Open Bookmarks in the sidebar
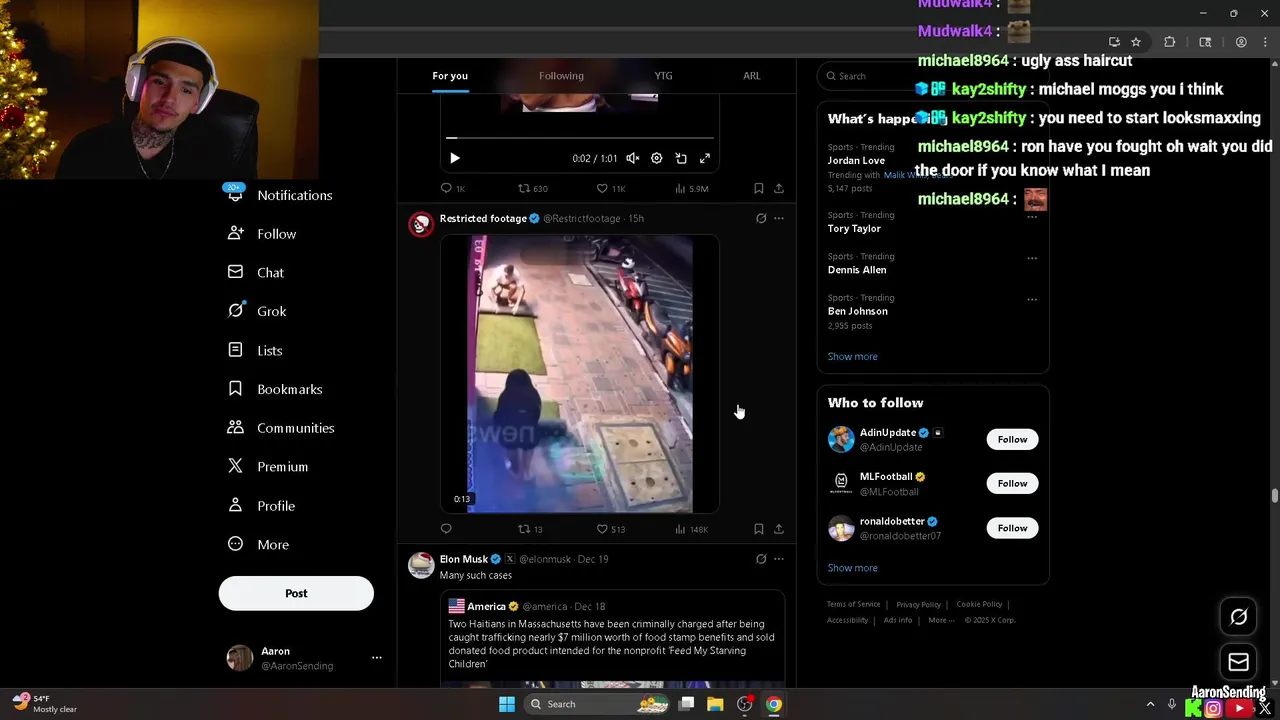 (x=276, y=389)
